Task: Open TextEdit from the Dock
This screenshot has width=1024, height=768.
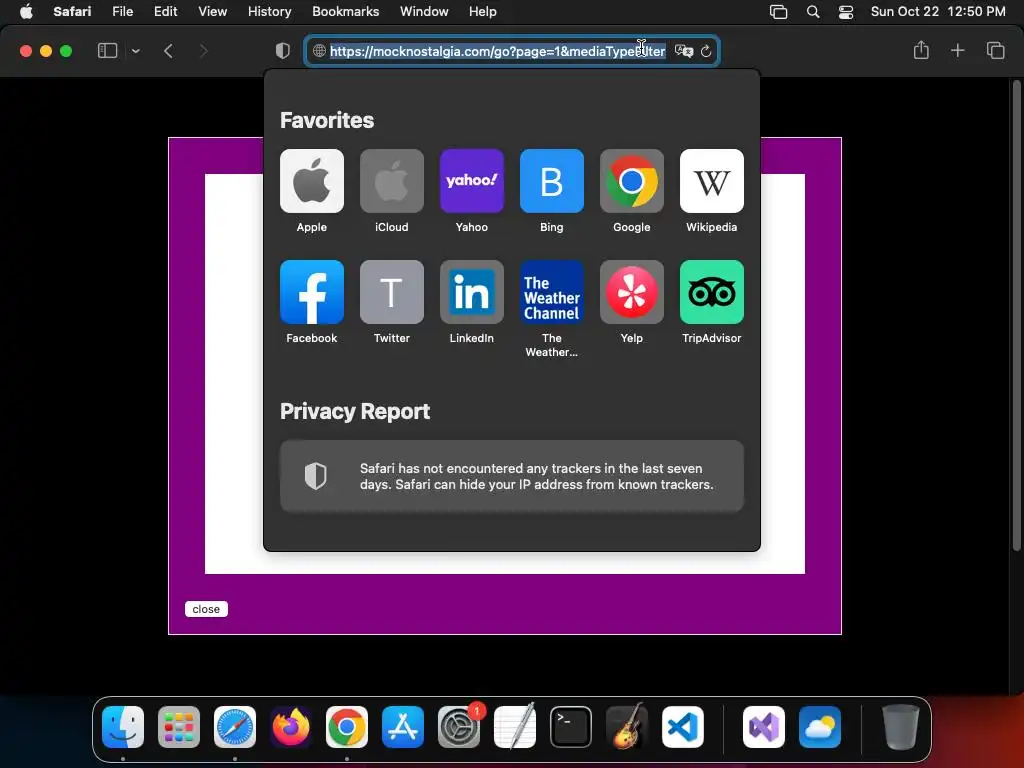Action: (x=515, y=727)
